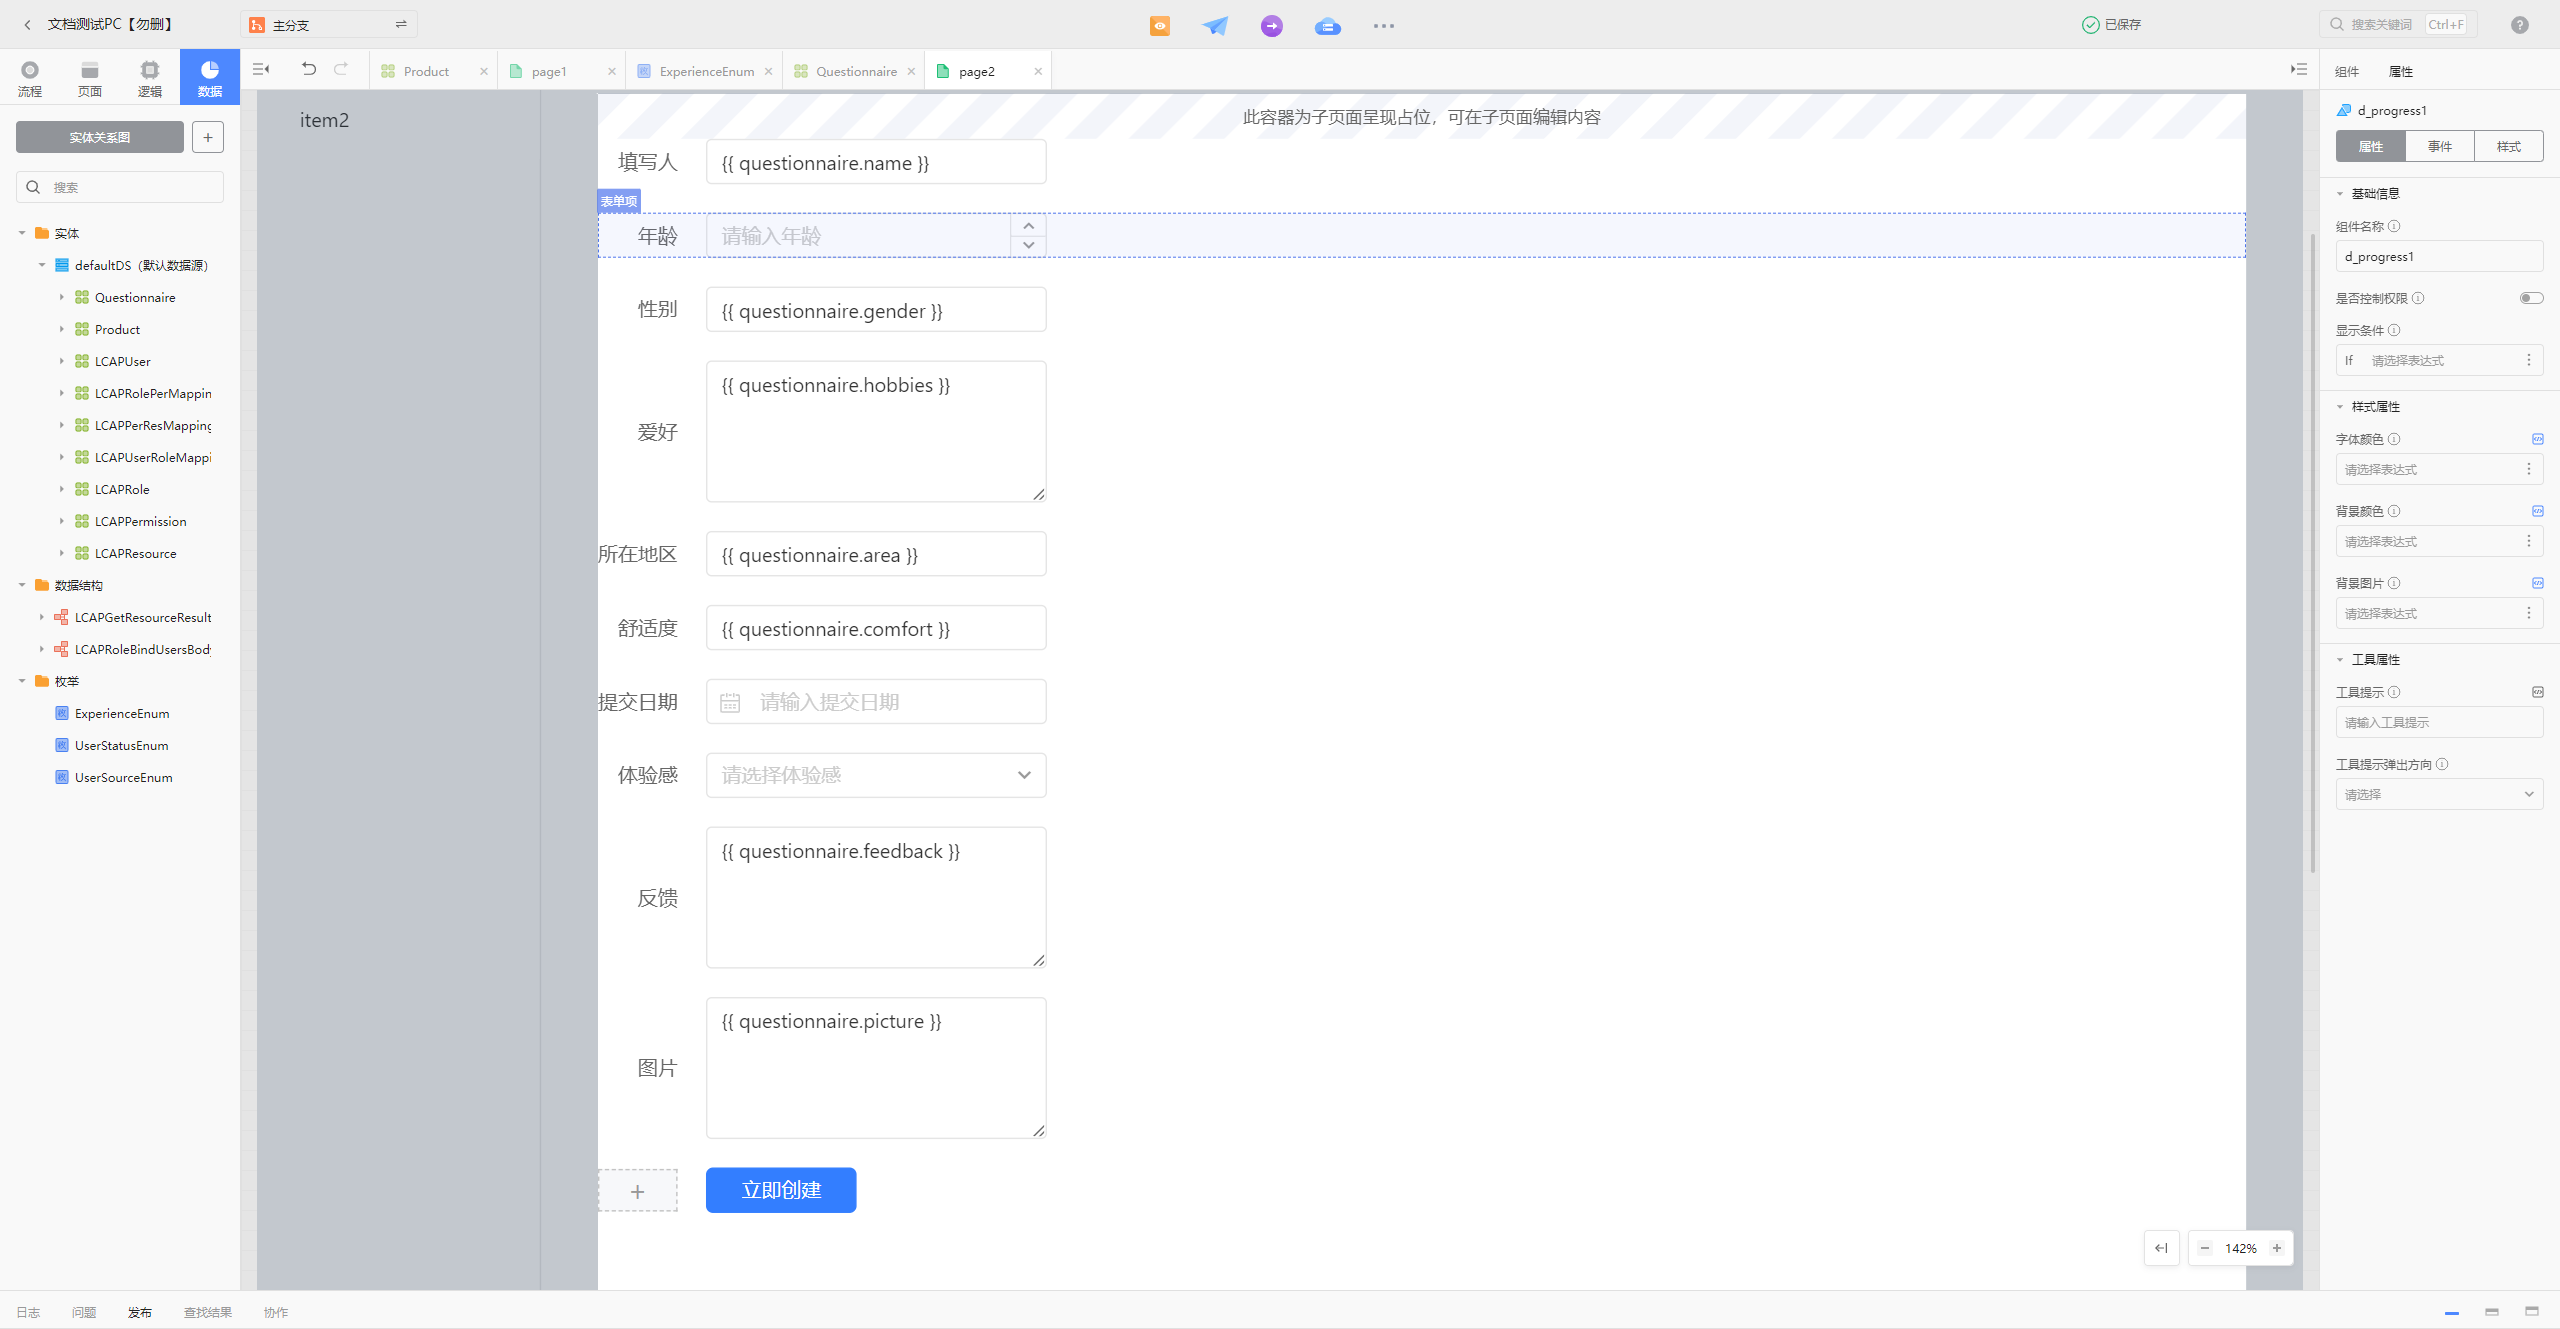Click the fit-to-left arrow icon near zoom
Image resolution: width=2560 pixels, height=1329 pixels.
coord(2161,1248)
